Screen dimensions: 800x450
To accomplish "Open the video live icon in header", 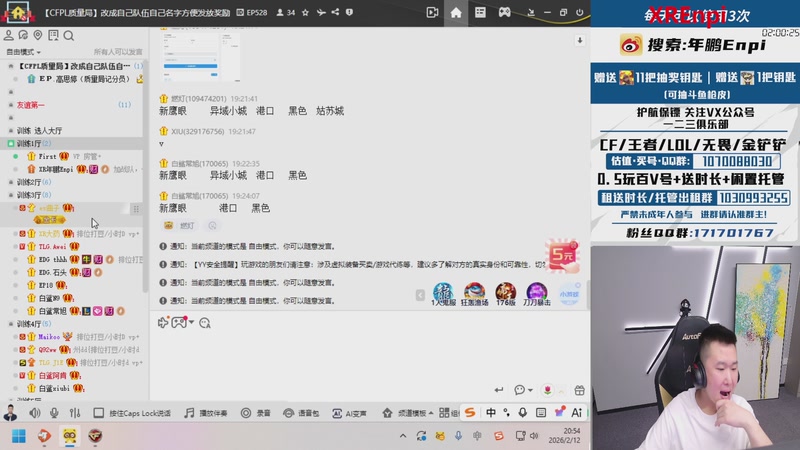I will pyautogui.click(x=432, y=12).
